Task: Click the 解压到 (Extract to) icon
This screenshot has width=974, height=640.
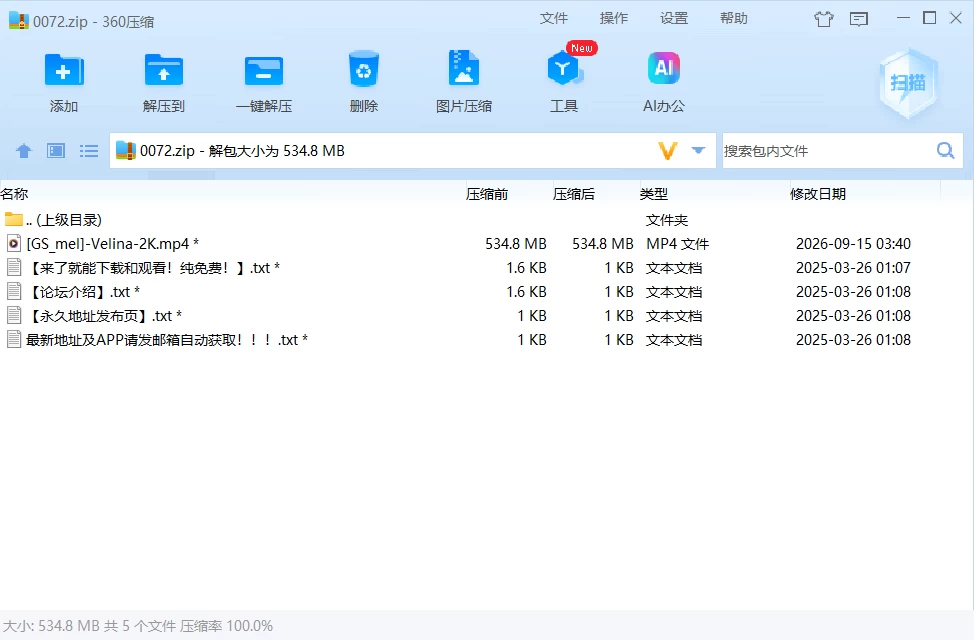Action: [x=163, y=70]
